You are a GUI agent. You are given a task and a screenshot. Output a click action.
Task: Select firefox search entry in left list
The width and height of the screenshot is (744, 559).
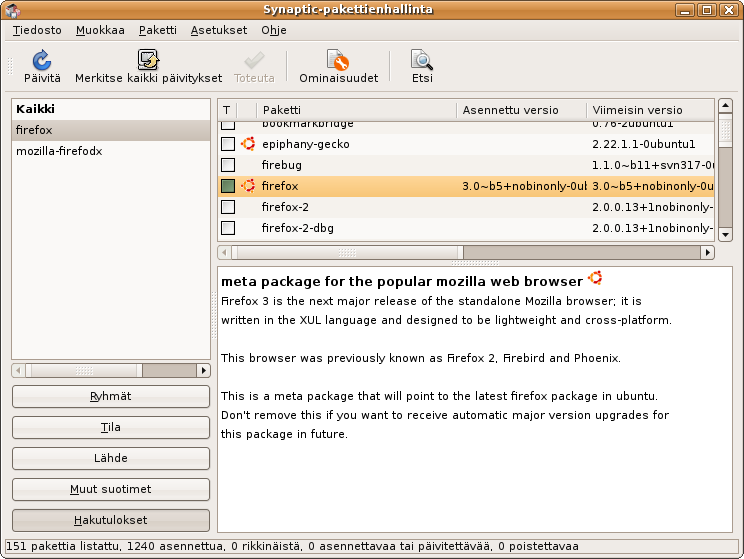tap(111, 130)
